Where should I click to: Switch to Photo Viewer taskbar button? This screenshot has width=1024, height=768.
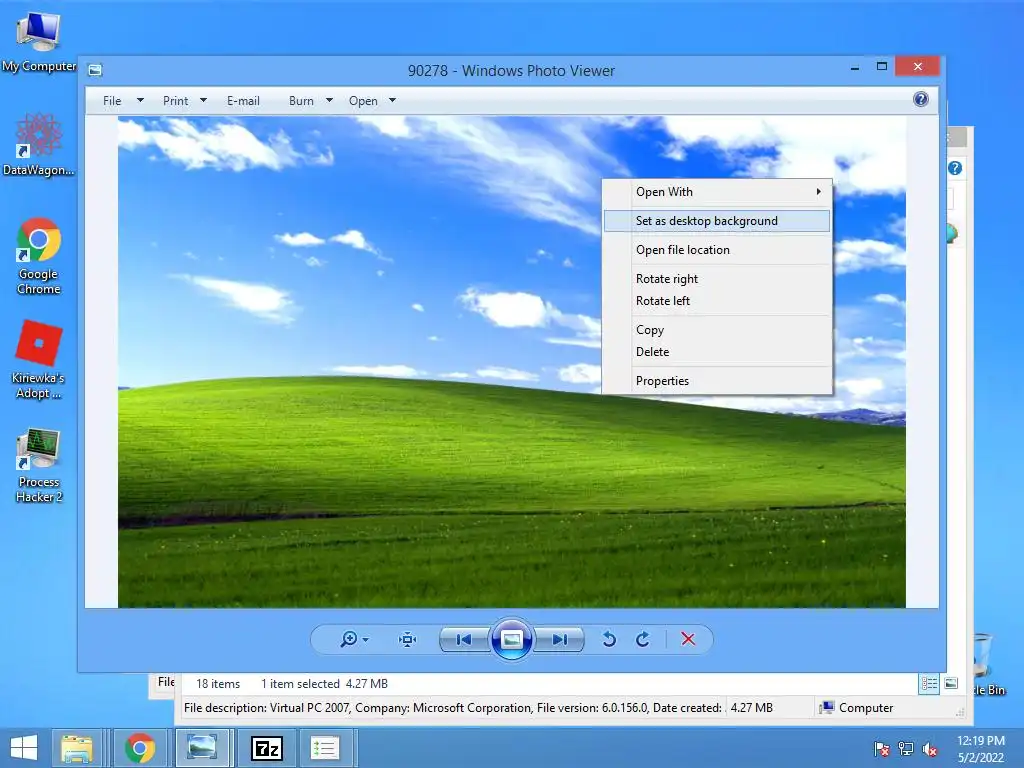(x=202, y=748)
